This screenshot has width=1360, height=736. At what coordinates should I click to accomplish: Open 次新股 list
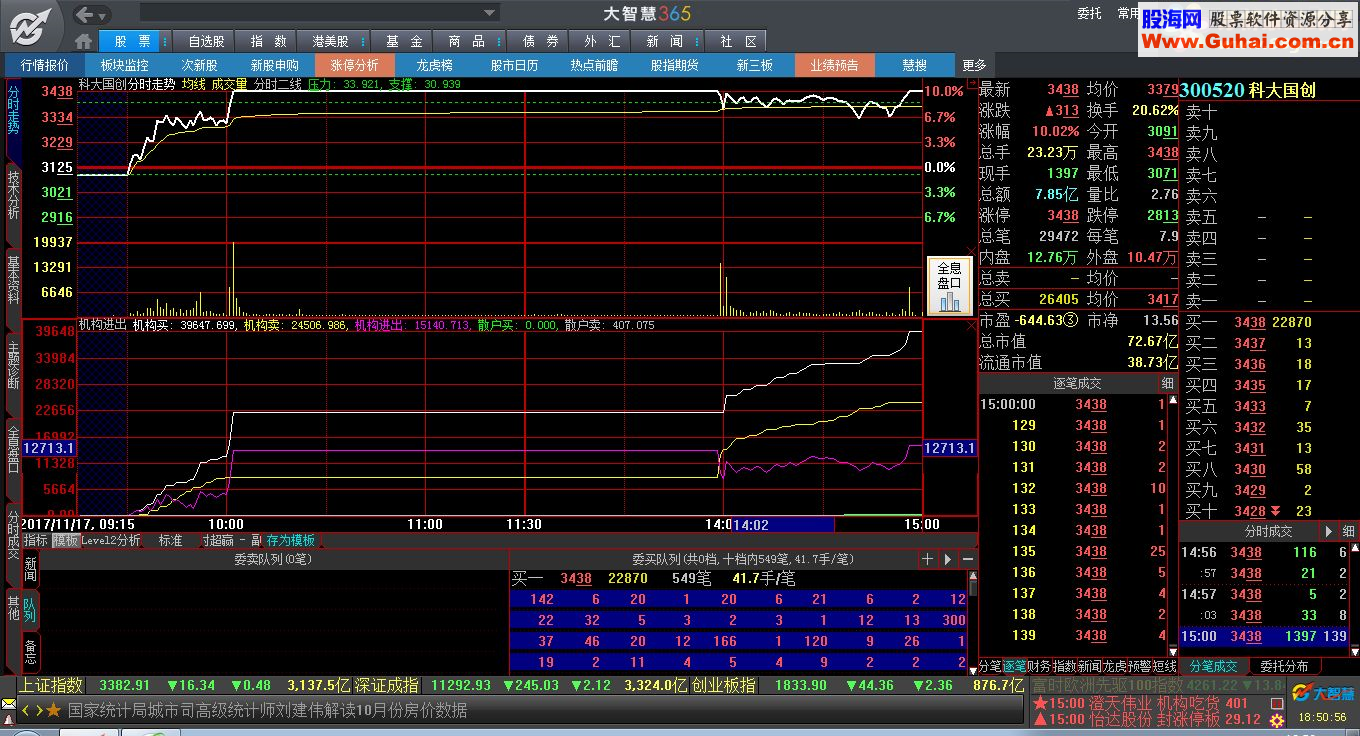coord(200,65)
